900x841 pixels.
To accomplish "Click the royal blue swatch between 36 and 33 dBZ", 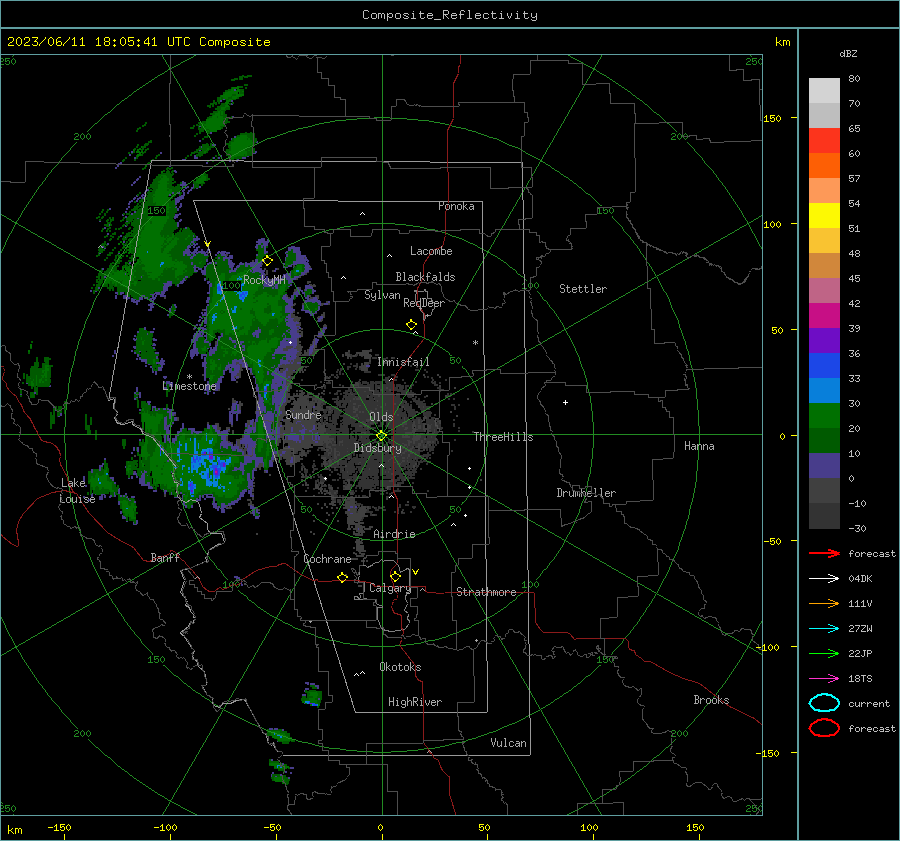I will (824, 366).
